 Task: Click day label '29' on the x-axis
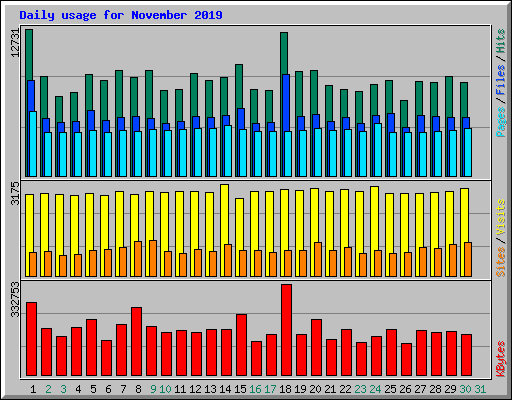450,389
